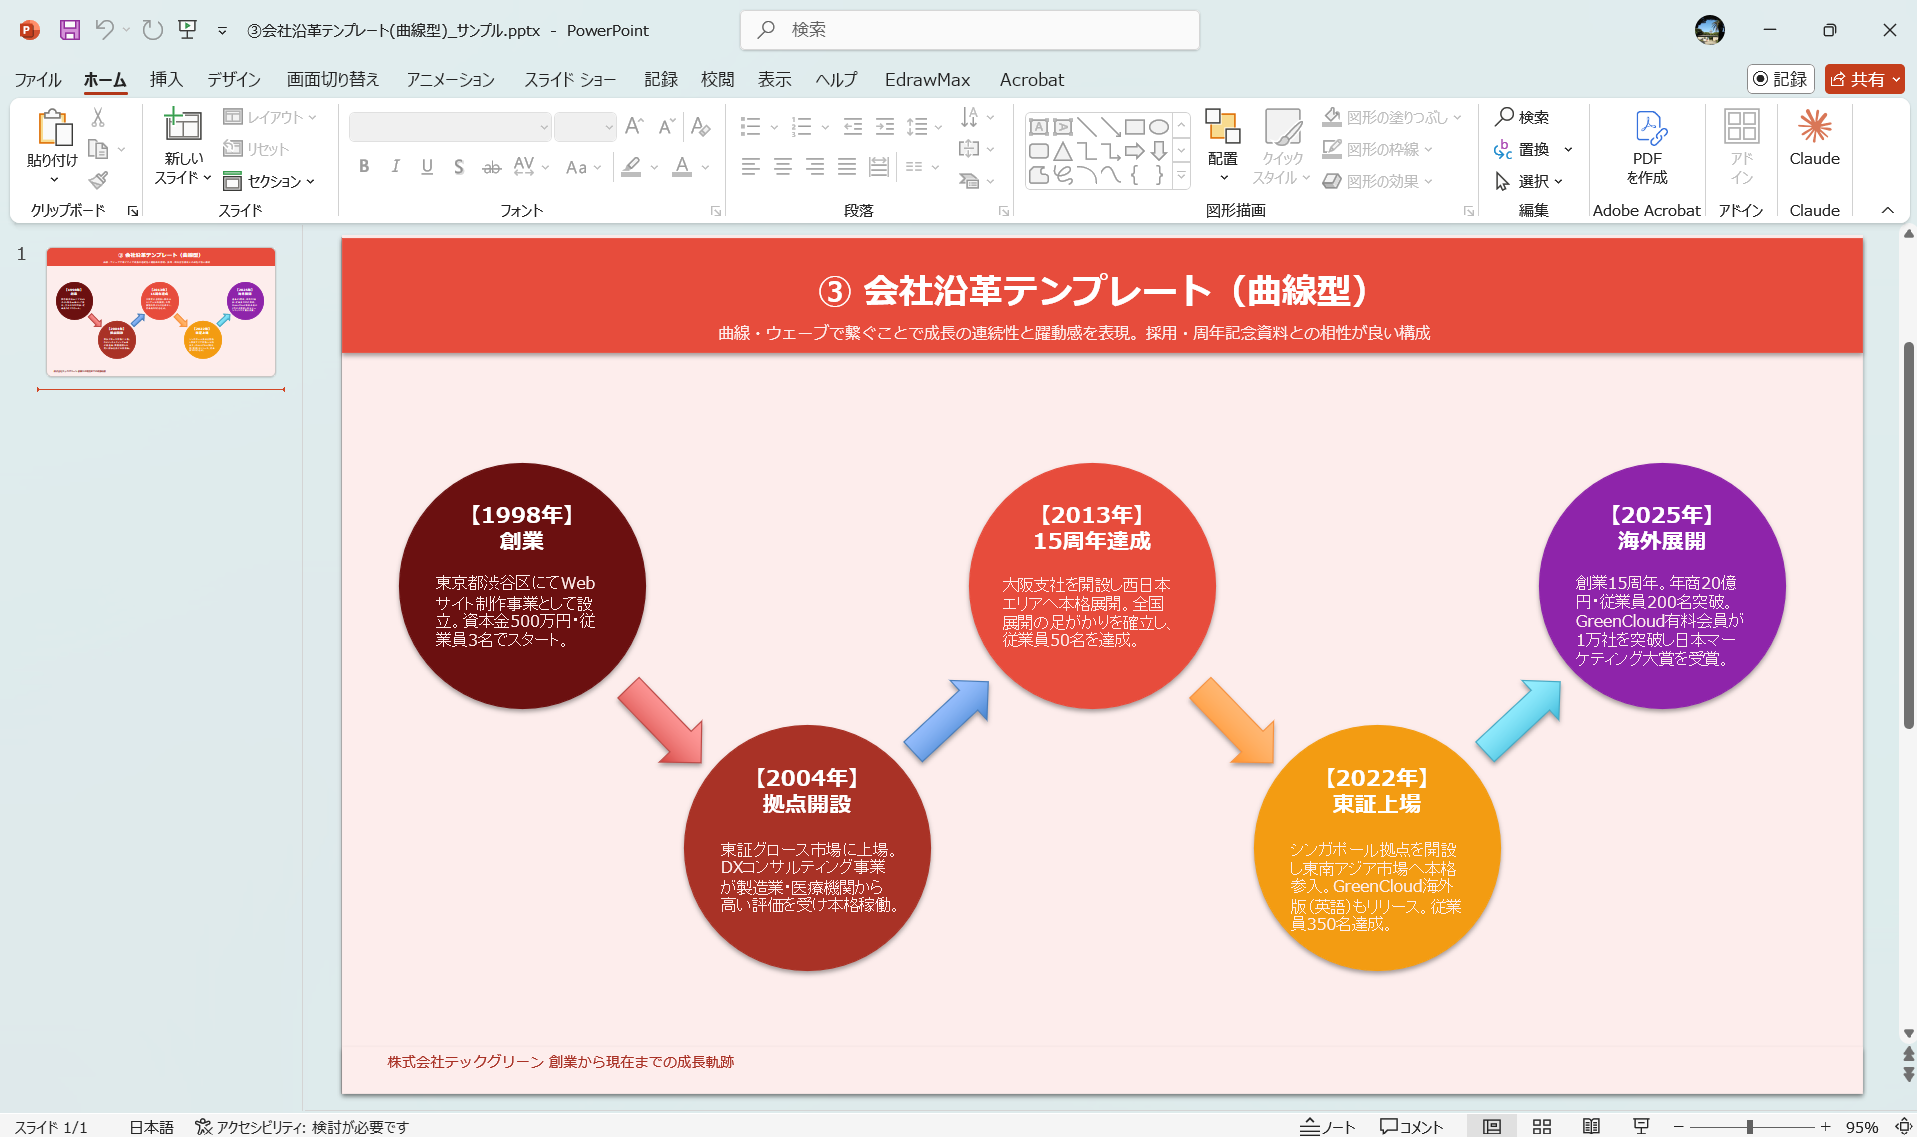Click slideshow icon in status bar
The image size is (1917, 1137).
(x=1641, y=1126)
